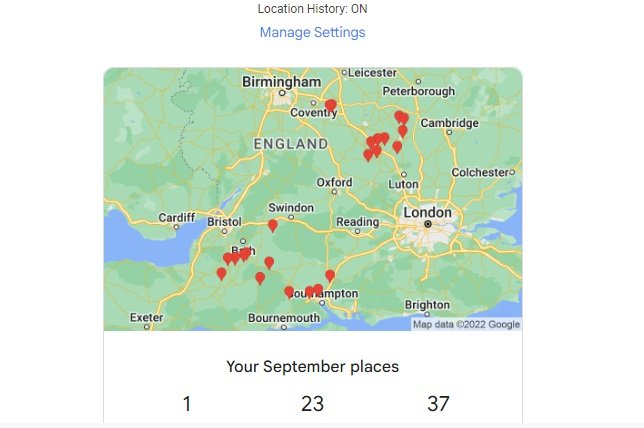Select the Cambridge label on the map
Screen dimensions: 644x428
449,123
